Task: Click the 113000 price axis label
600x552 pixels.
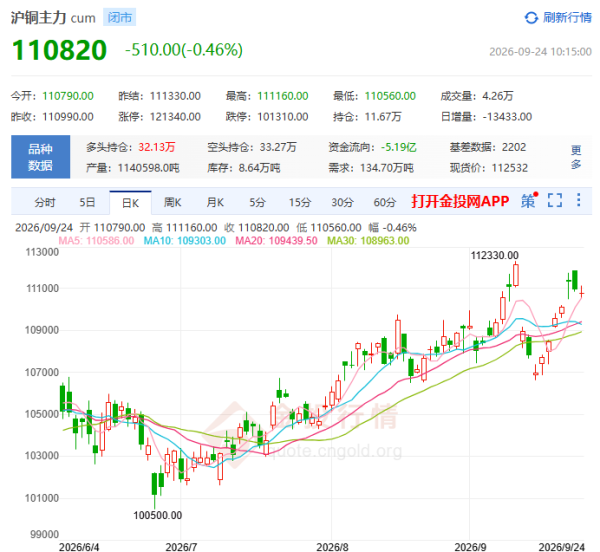Action: pyautogui.click(x=42, y=252)
